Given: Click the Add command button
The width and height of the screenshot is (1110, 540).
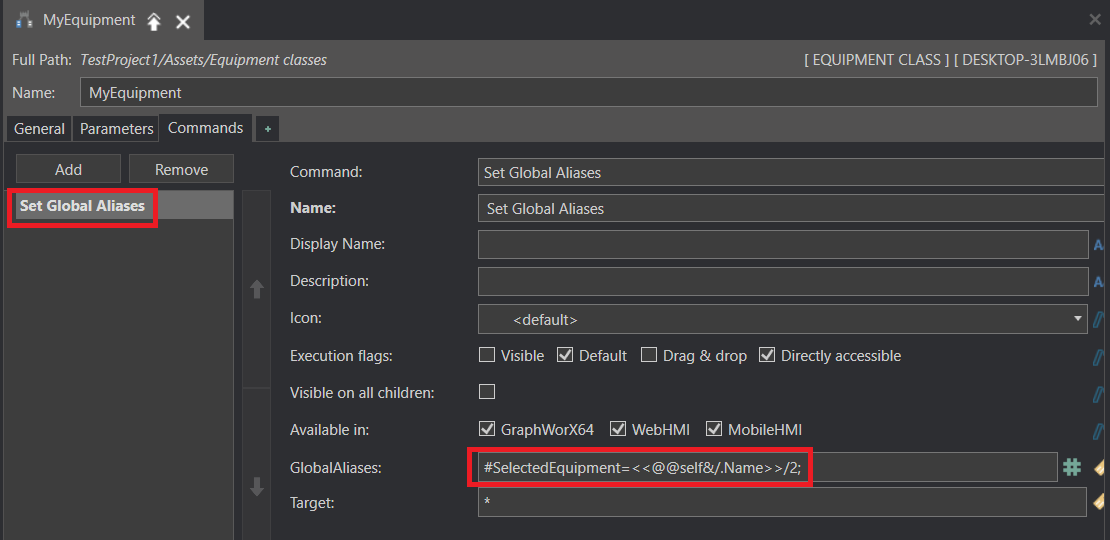Looking at the screenshot, I should pos(69,169).
